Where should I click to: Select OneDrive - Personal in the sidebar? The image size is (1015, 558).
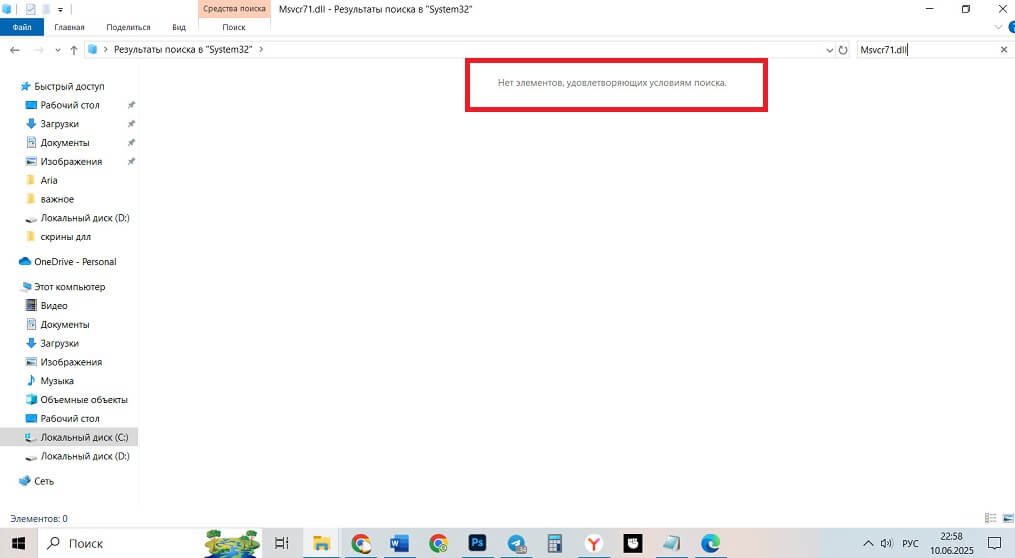(75, 262)
